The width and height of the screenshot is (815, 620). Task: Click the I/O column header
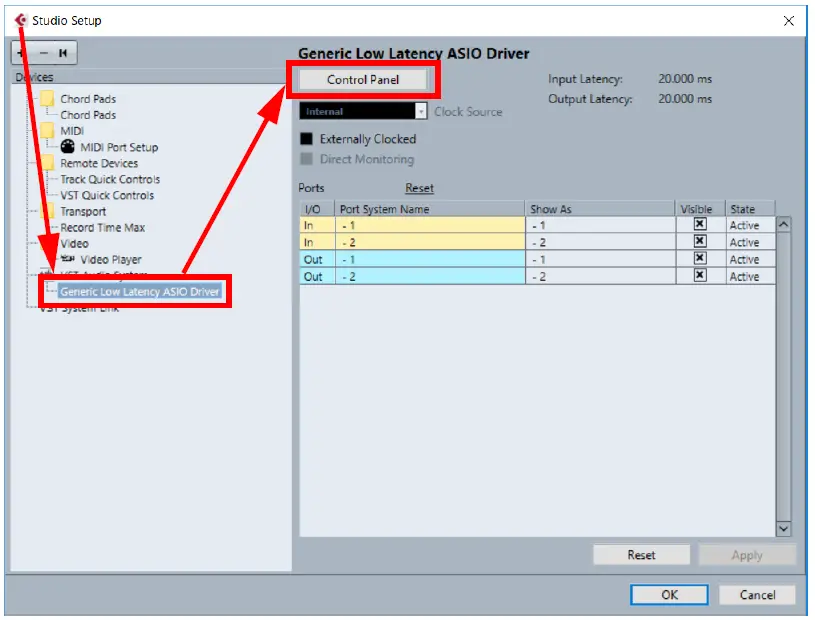click(317, 209)
